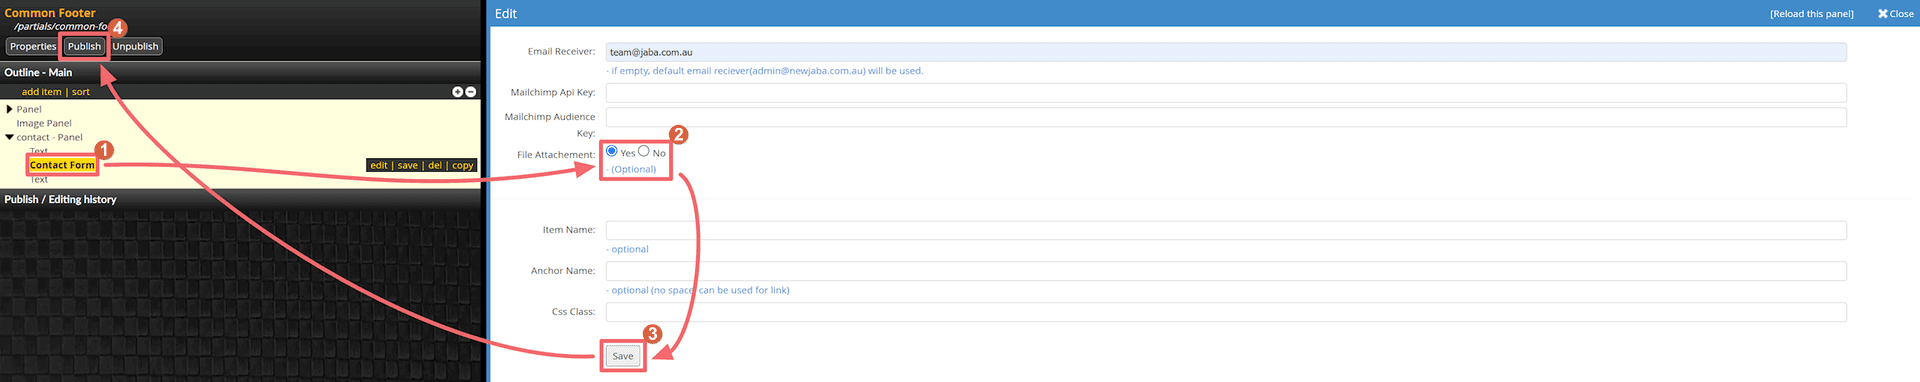Image resolution: width=1920 pixels, height=382 pixels.
Task: Delete the Contact Form item
Action: 435,166
